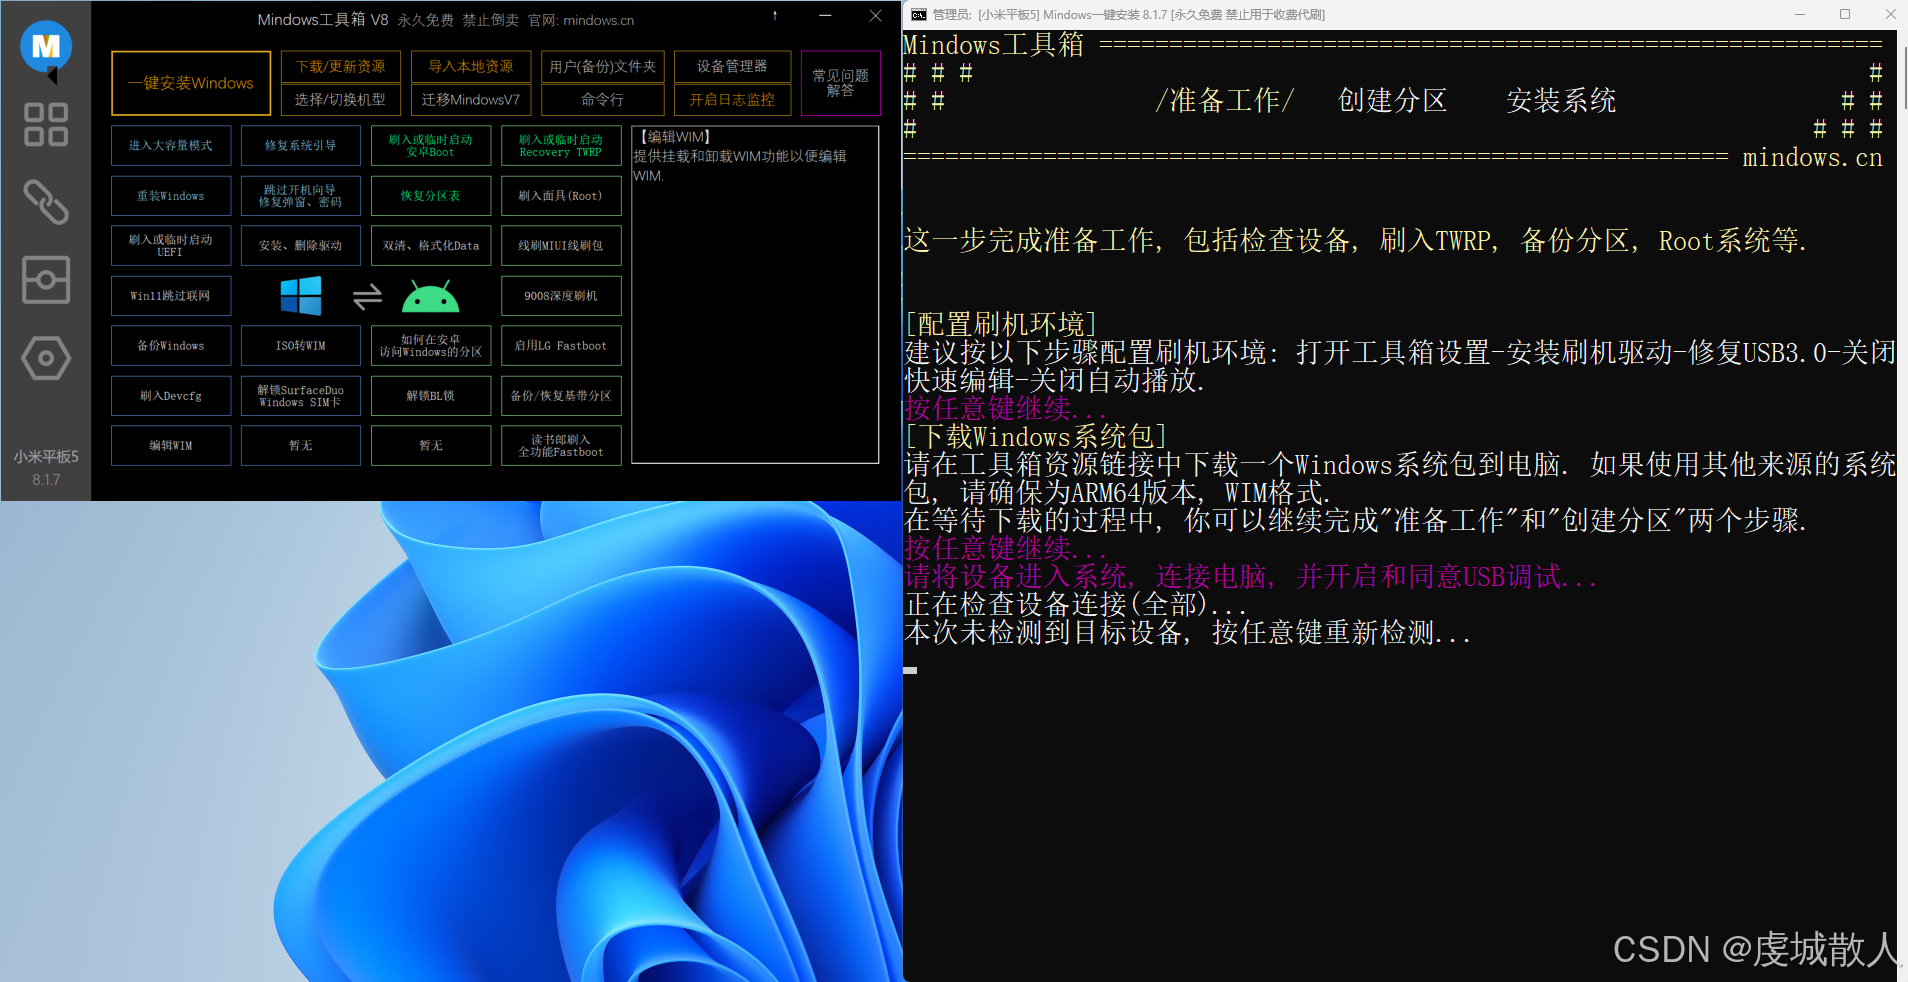The height and width of the screenshot is (982, 1908).
Task: Click the swap arrows icon
Action: (x=367, y=297)
